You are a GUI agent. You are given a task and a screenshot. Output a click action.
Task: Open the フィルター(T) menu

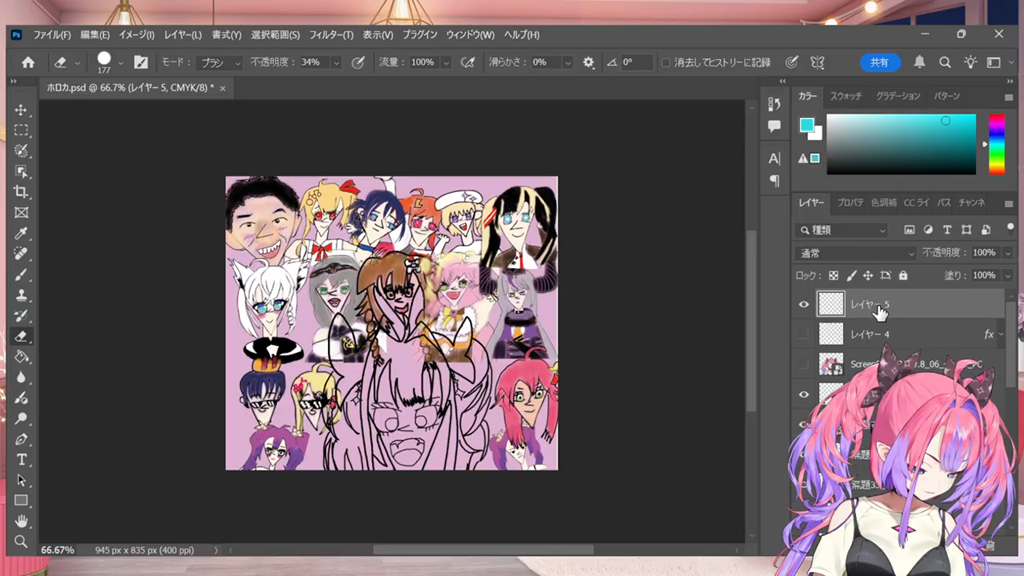[x=330, y=35]
